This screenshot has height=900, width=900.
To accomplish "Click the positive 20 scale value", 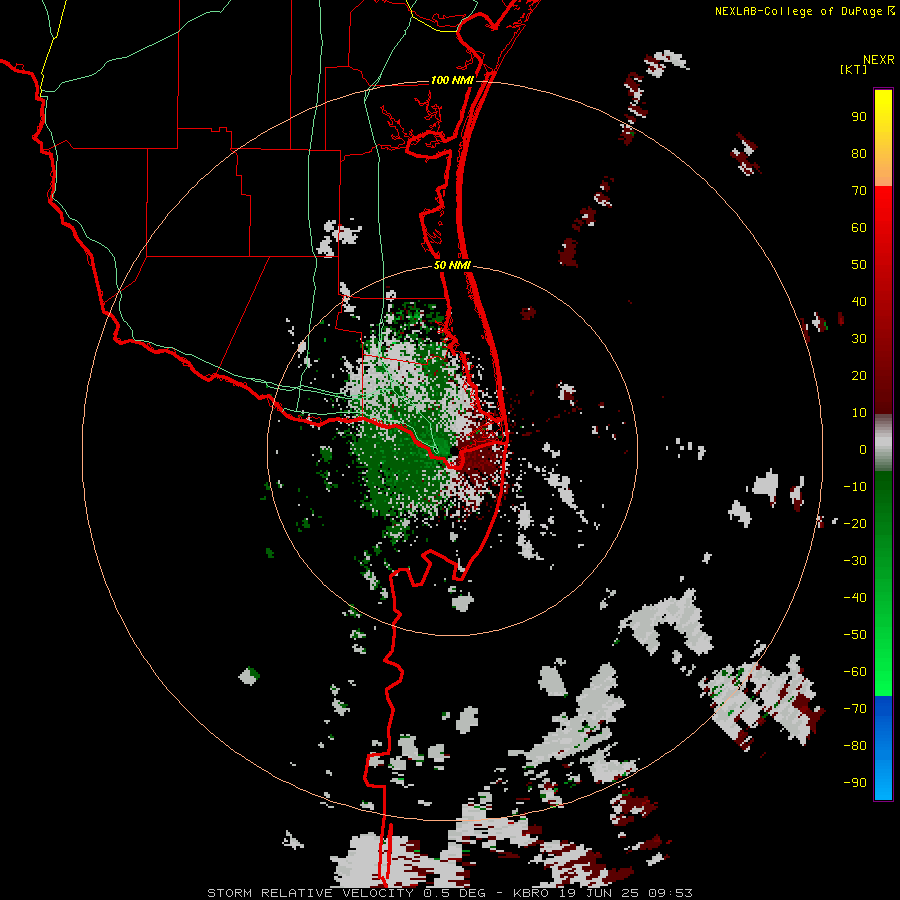I will pyautogui.click(x=859, y=375).
